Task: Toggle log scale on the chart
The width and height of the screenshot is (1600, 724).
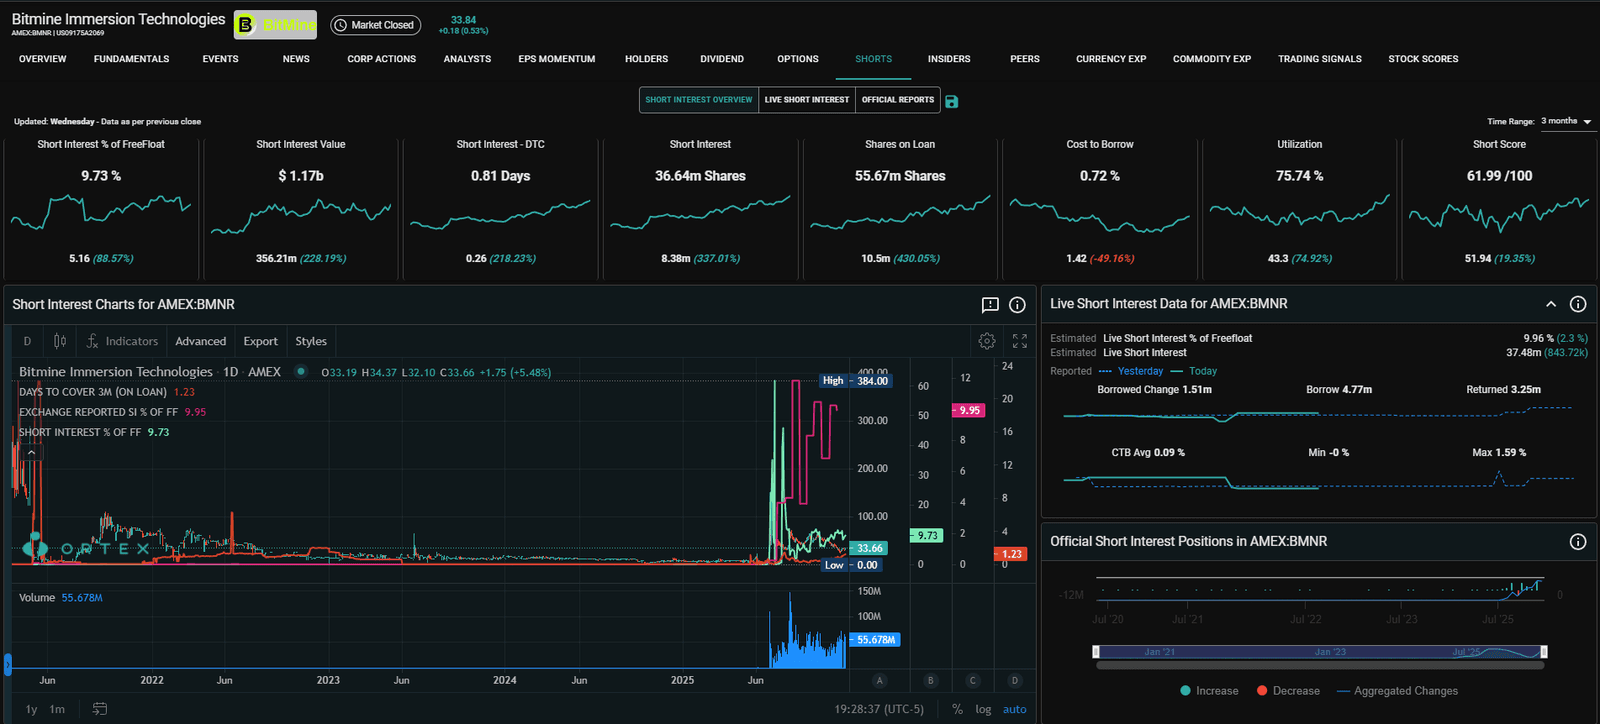Action: (x=983, y=709)
